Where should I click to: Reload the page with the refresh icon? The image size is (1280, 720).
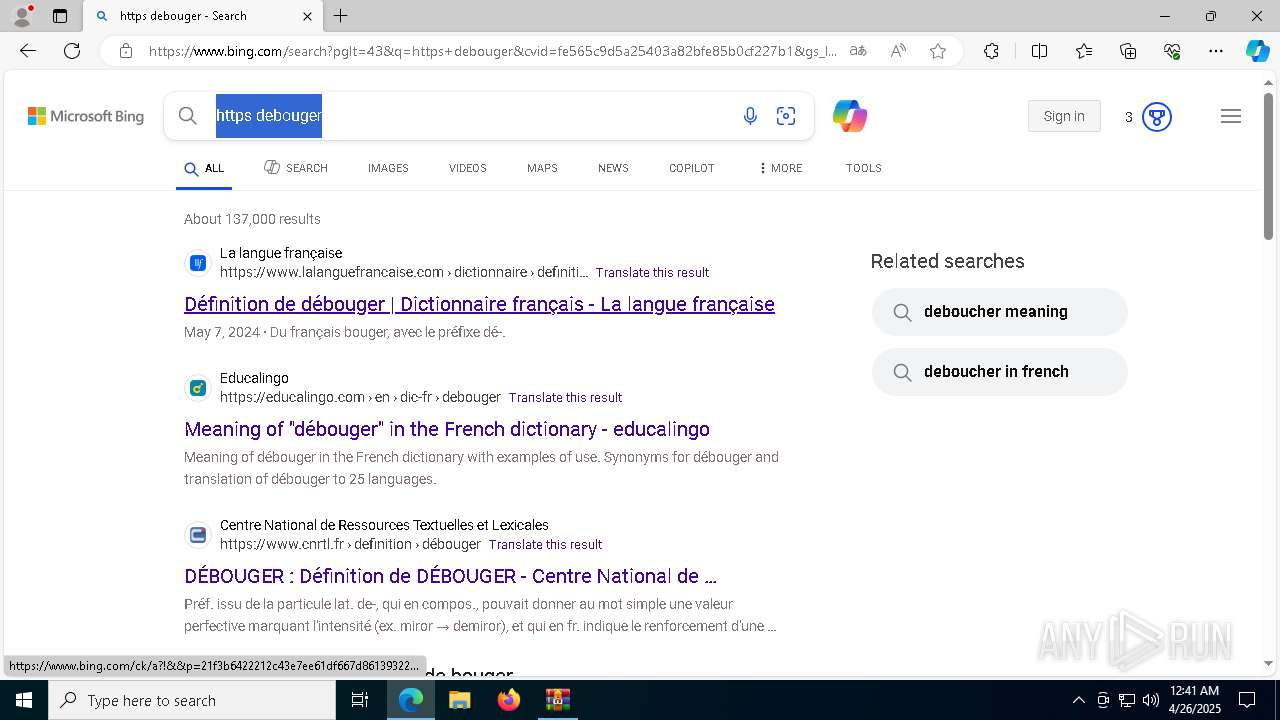[x=72, y=51]
